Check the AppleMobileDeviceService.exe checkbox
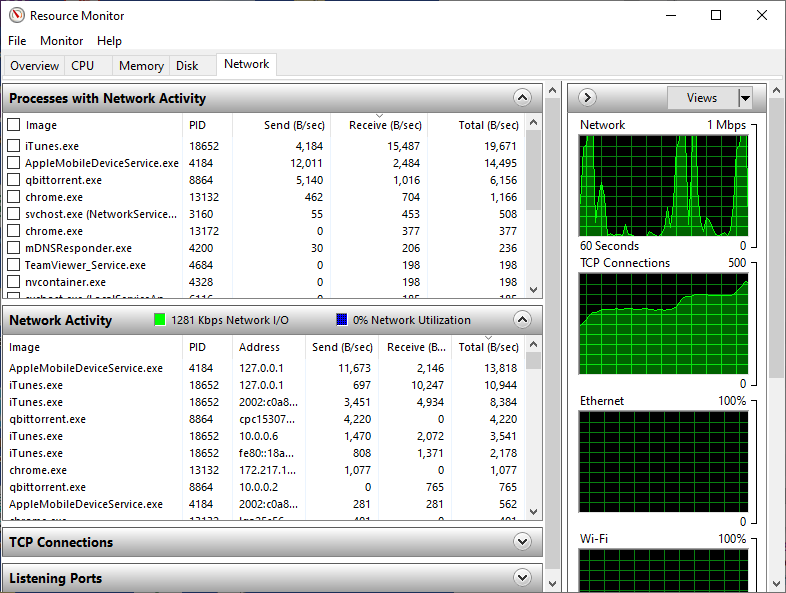This screenshot has height=593, width=786. [14, 163]
